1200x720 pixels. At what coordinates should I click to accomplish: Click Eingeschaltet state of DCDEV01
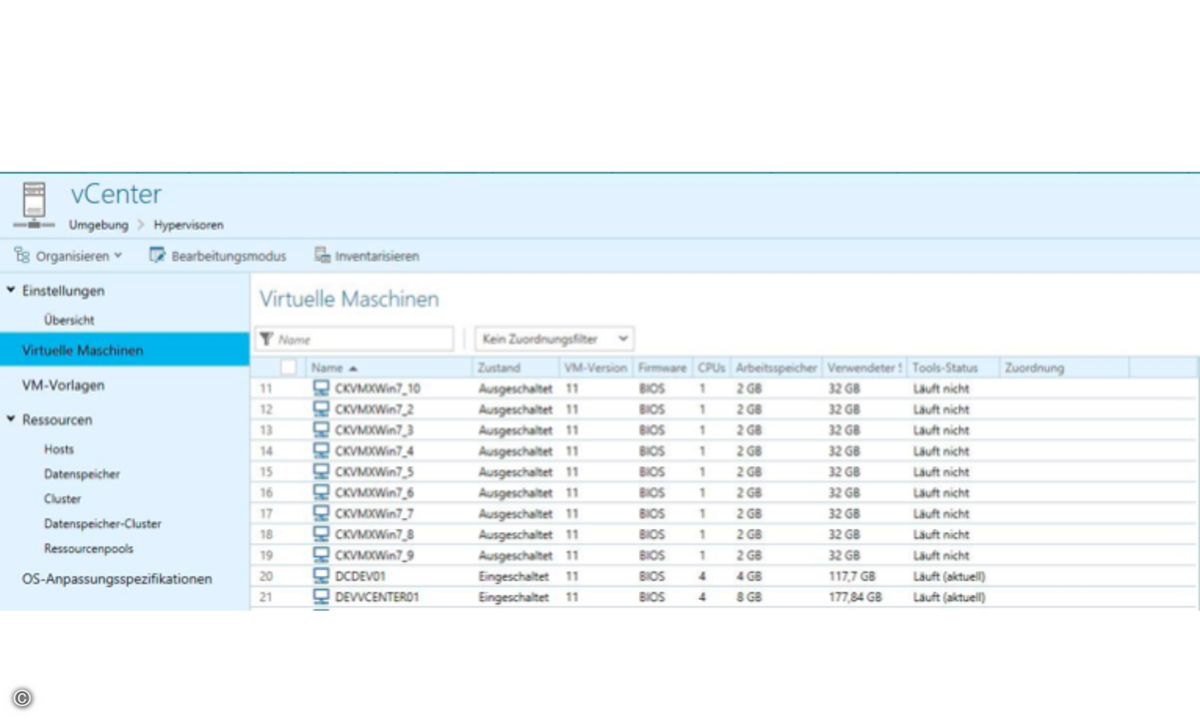pyautogui.click(x=513, y=576)
